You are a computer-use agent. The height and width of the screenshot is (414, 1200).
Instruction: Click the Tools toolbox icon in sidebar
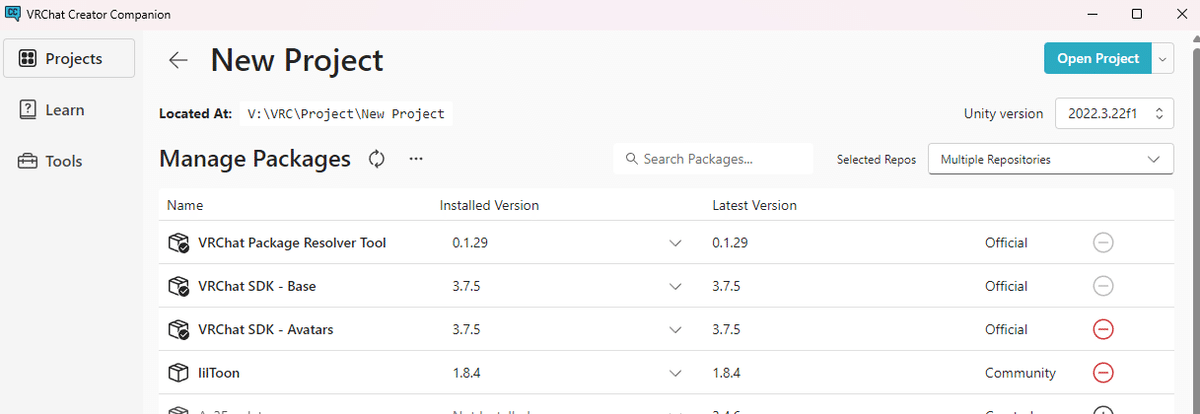[x=28, y=161]
